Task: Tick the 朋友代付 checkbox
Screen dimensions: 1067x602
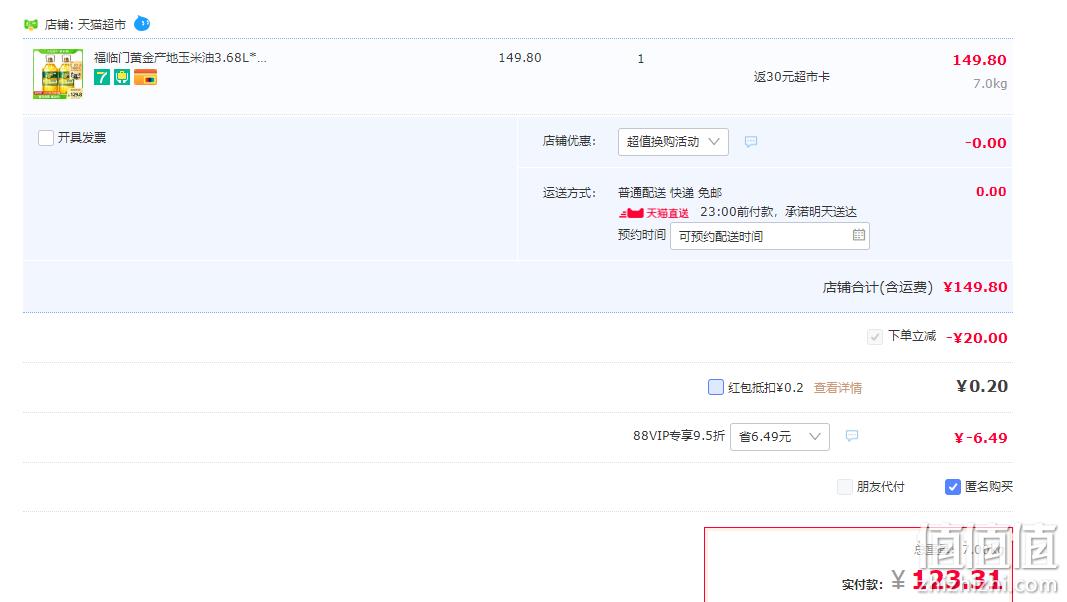Action: [x=844, y=487]
